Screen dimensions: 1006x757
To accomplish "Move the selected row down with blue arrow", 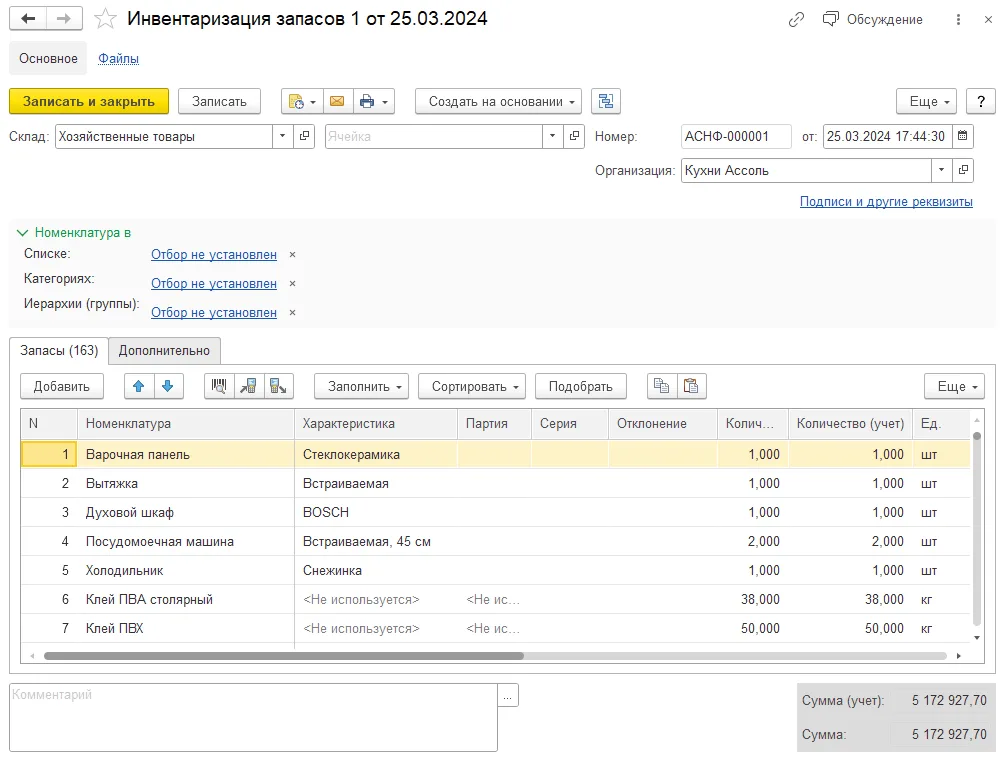I will pyautogui.click(x=168, y=386).
